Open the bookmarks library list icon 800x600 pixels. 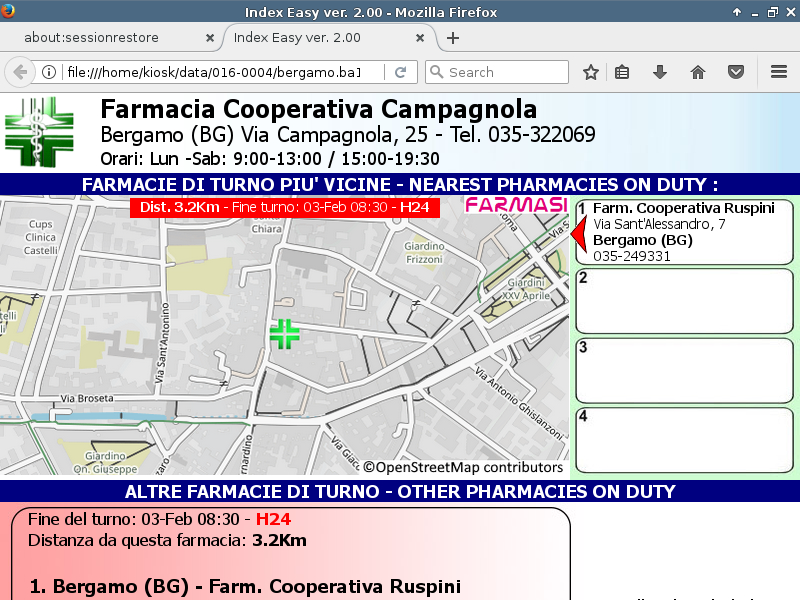pos(622,72)
